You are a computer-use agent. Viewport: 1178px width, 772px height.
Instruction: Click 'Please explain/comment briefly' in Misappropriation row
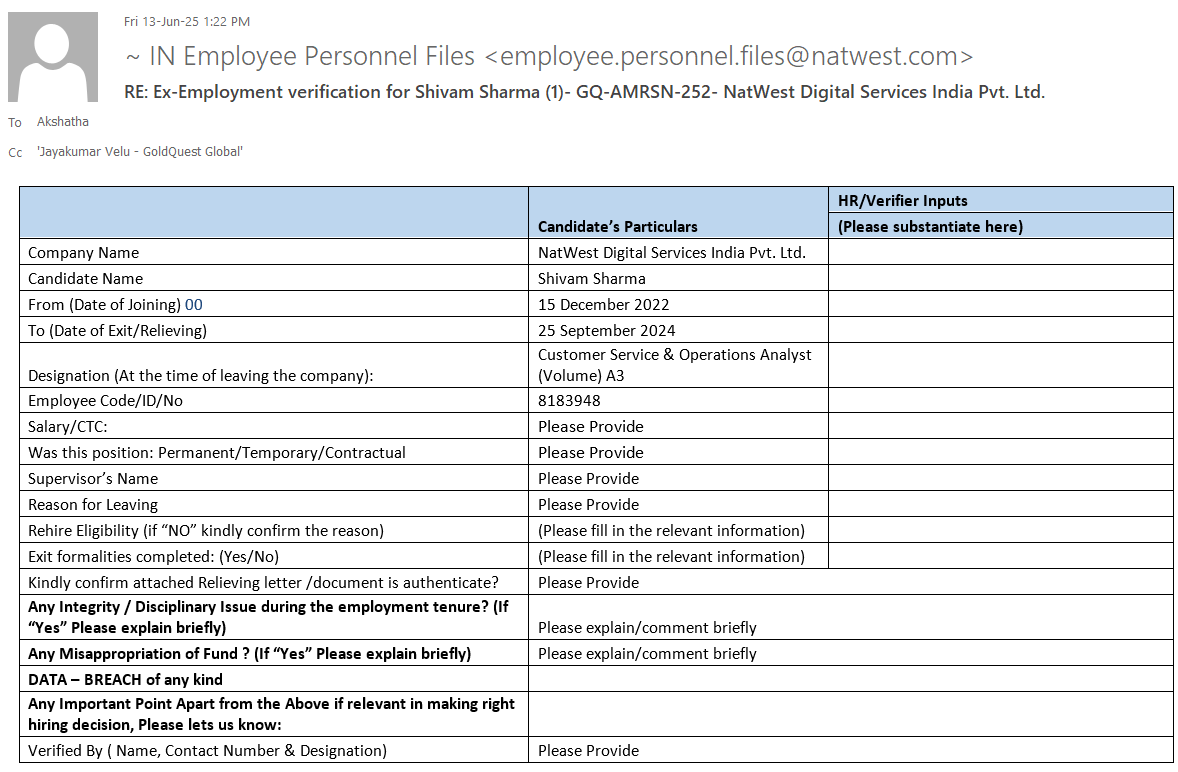(x=647, y=654)
